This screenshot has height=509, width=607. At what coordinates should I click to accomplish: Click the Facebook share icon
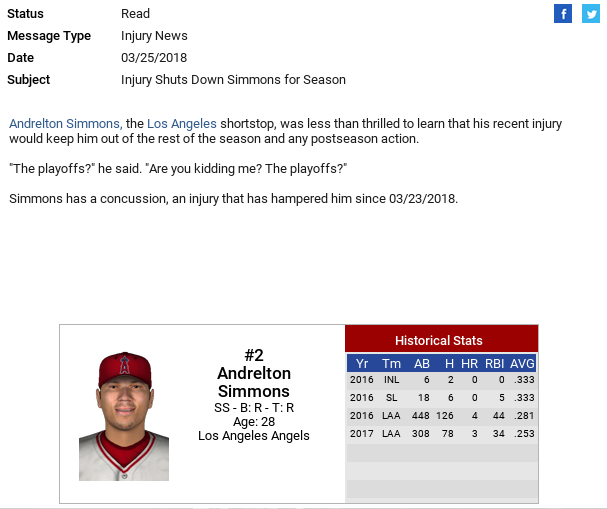tap(563, 13)
